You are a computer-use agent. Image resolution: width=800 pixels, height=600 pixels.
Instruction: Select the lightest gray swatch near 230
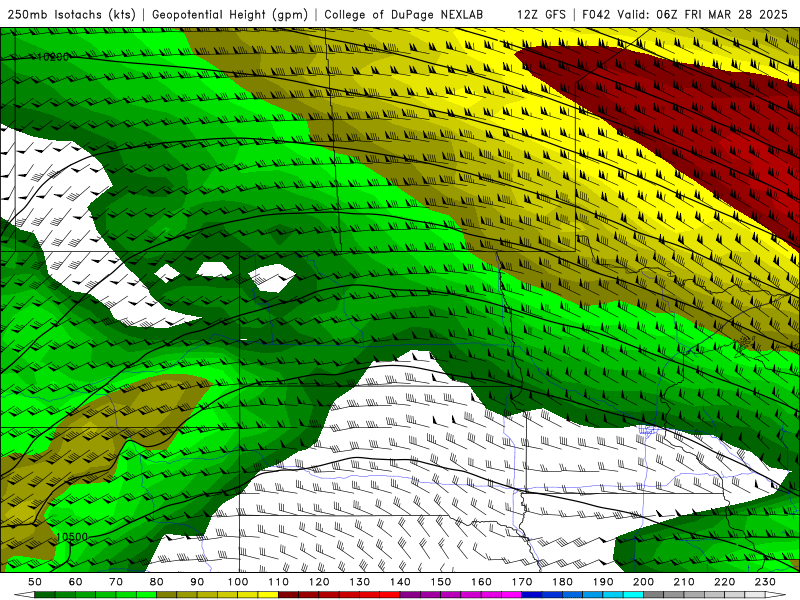755,595
